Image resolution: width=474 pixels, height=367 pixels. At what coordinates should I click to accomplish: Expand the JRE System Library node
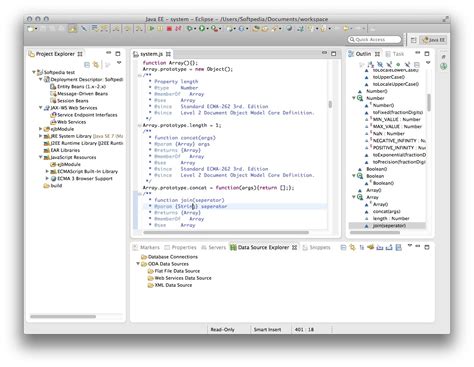(x=41, y=136)
